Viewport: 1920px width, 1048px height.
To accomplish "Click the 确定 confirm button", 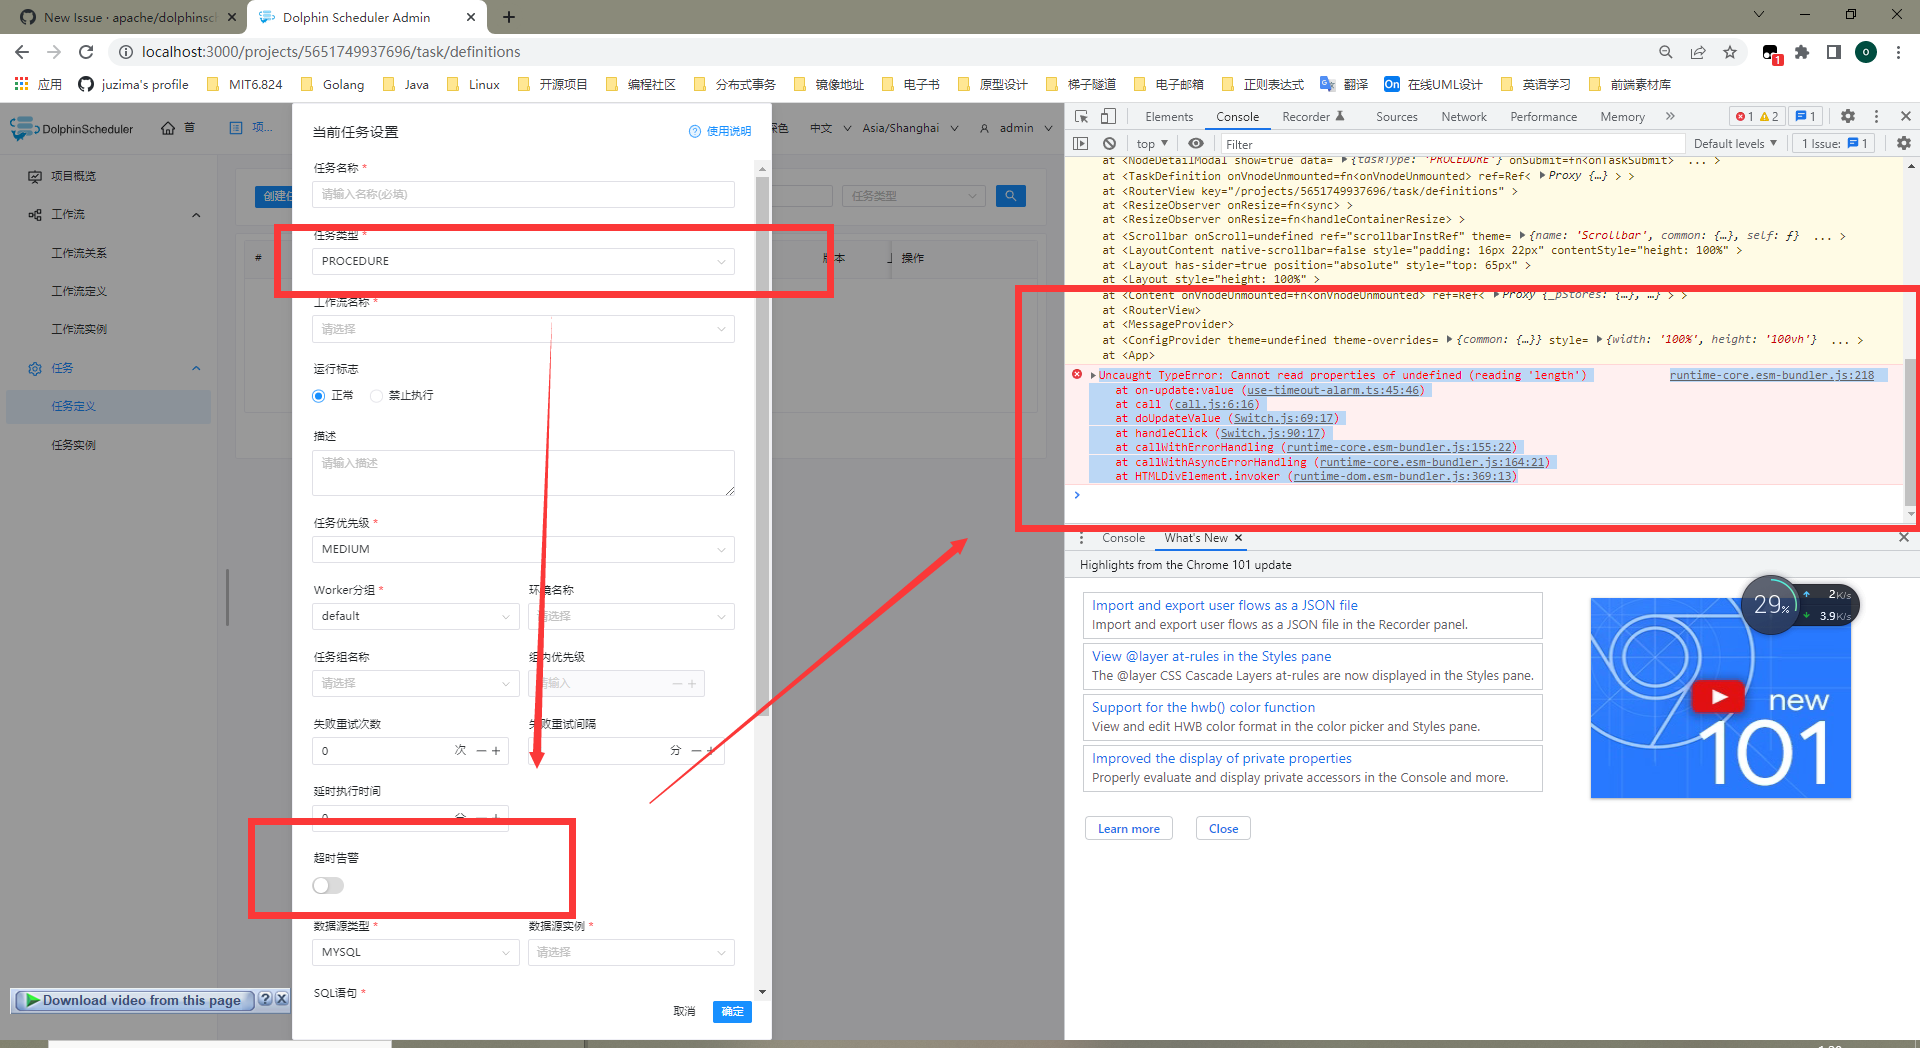I will click(732, 1012).
